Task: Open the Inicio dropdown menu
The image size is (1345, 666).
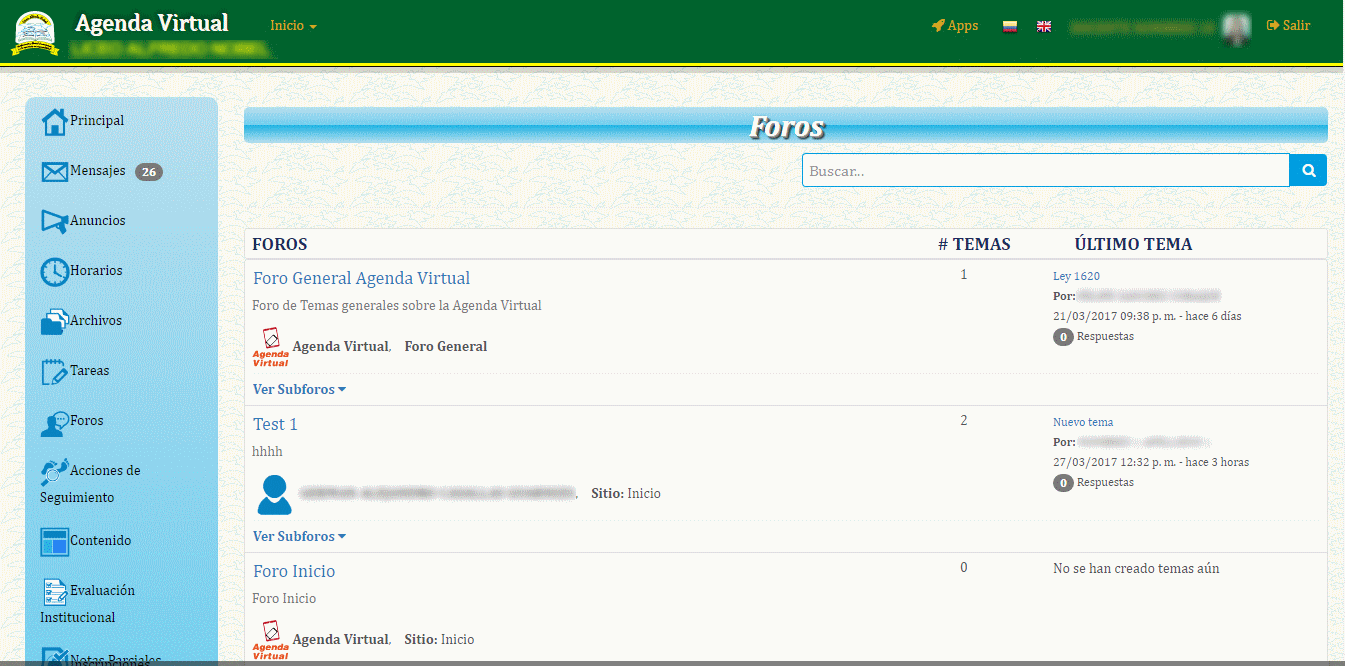Action: click(293, 26)
